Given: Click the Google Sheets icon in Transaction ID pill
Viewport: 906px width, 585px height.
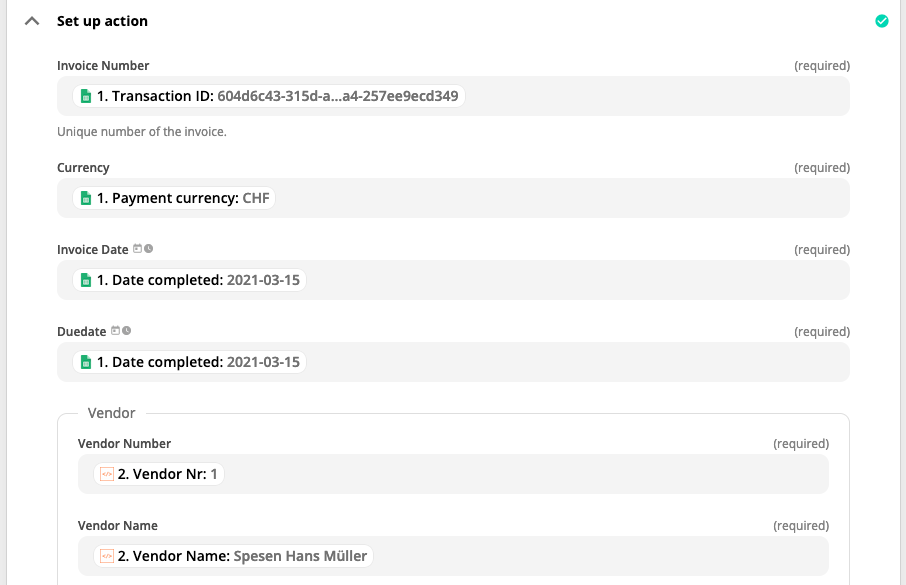Looking at the screenshot, I should [x=86, y=96].
